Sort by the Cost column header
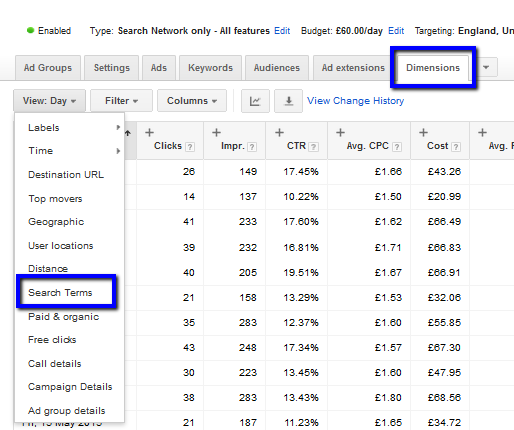Screen dimensions: 514x430 pyautogui.click(x=438, y=146)
